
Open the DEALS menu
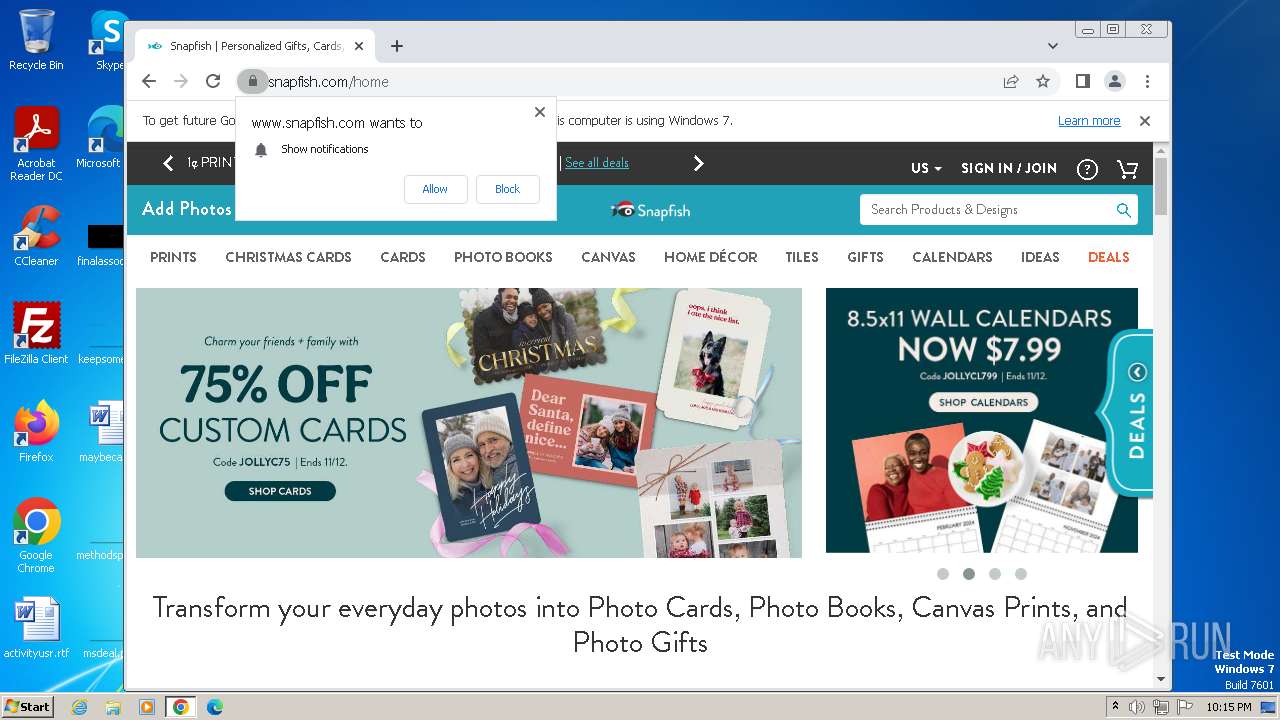click(x=1108, y=257)
